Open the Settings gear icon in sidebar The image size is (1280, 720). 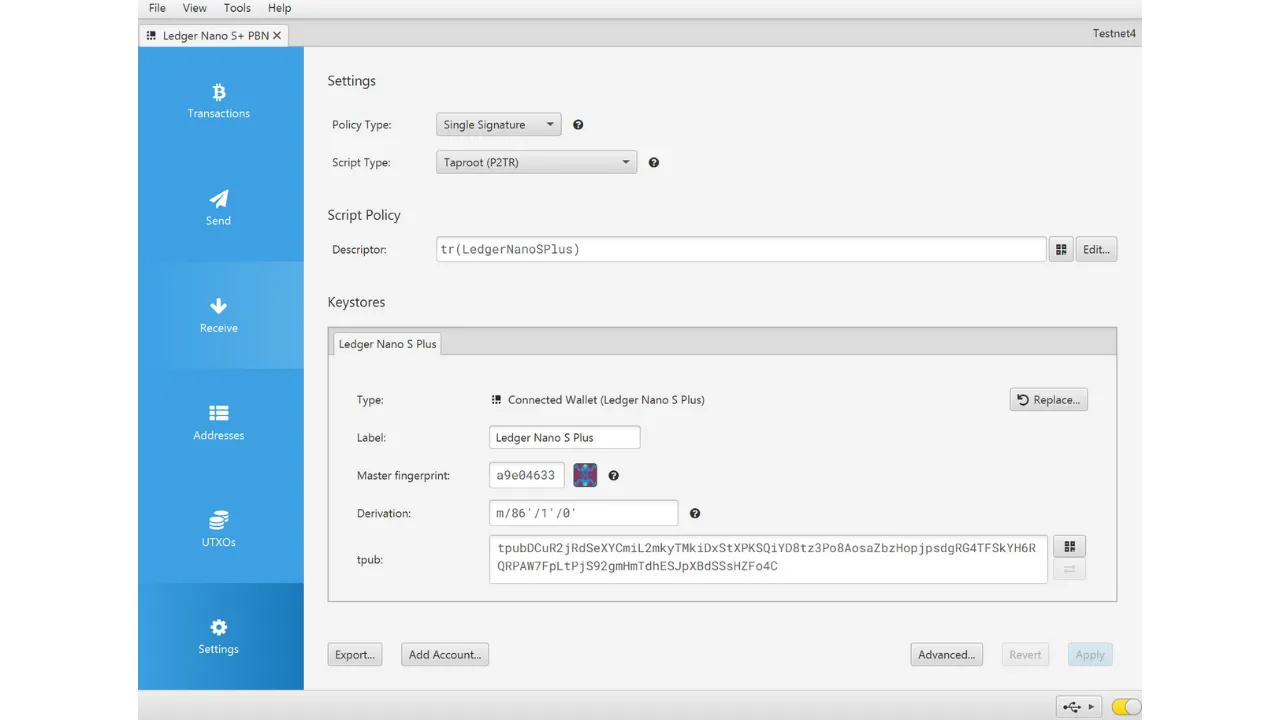pyautogui.click(x=219, y=627)
